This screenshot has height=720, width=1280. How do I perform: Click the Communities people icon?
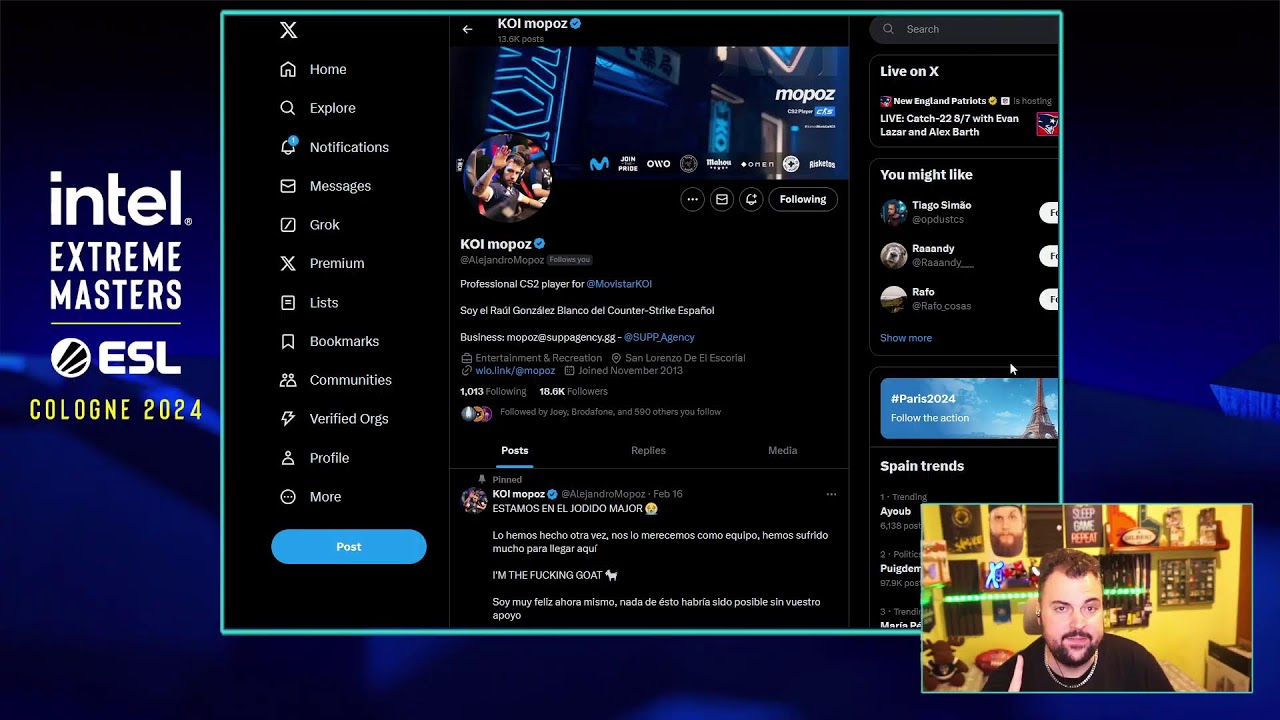coord(288,380)
